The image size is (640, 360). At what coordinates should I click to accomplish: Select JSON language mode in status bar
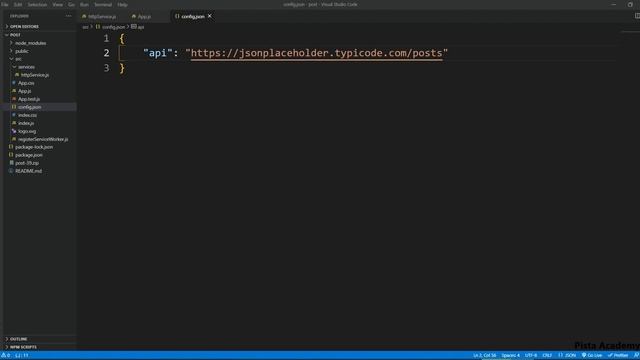pyautogui.click(x=567, y=356)
